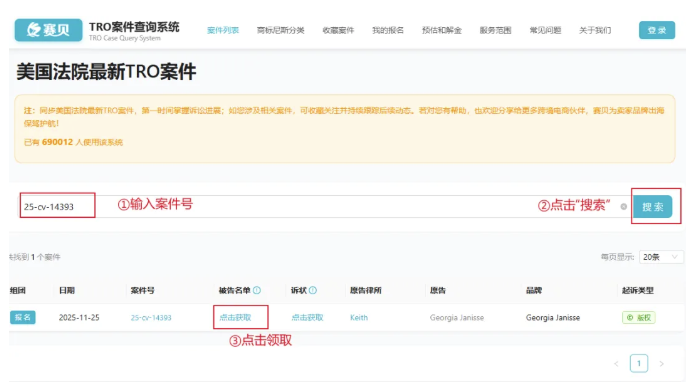Click the info icon beside 被告名单
Image resolution: width=690 pixels, height=382 pixels.
tap(257, 290)
